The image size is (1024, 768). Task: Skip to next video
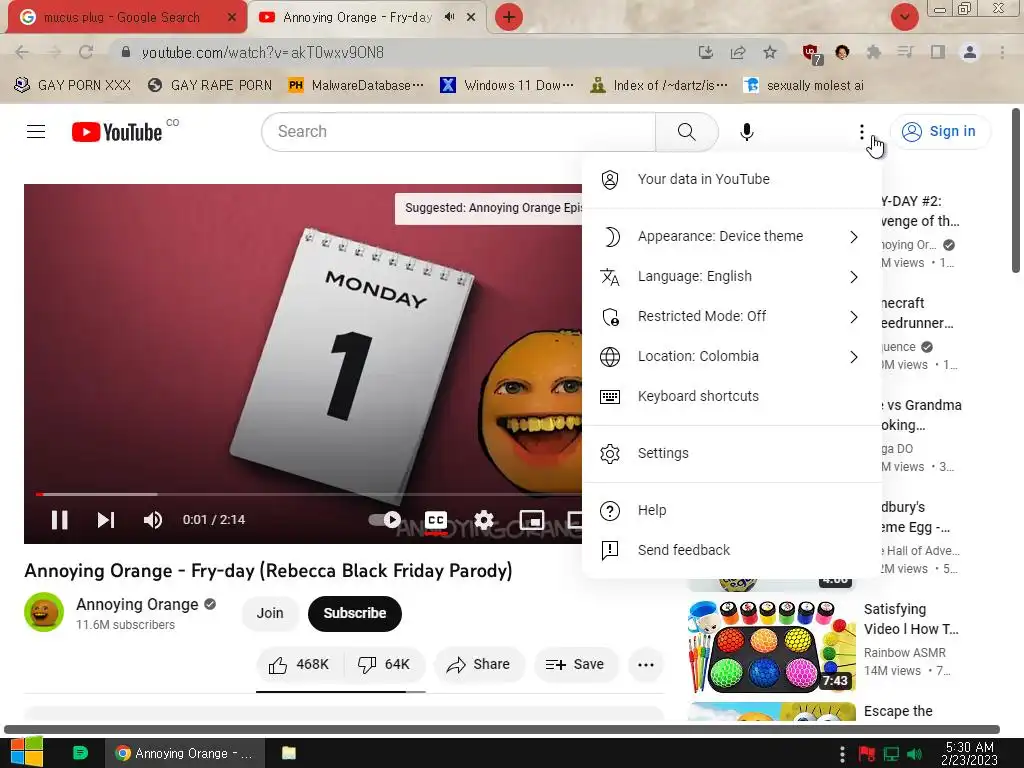click(x=106, y=520)
